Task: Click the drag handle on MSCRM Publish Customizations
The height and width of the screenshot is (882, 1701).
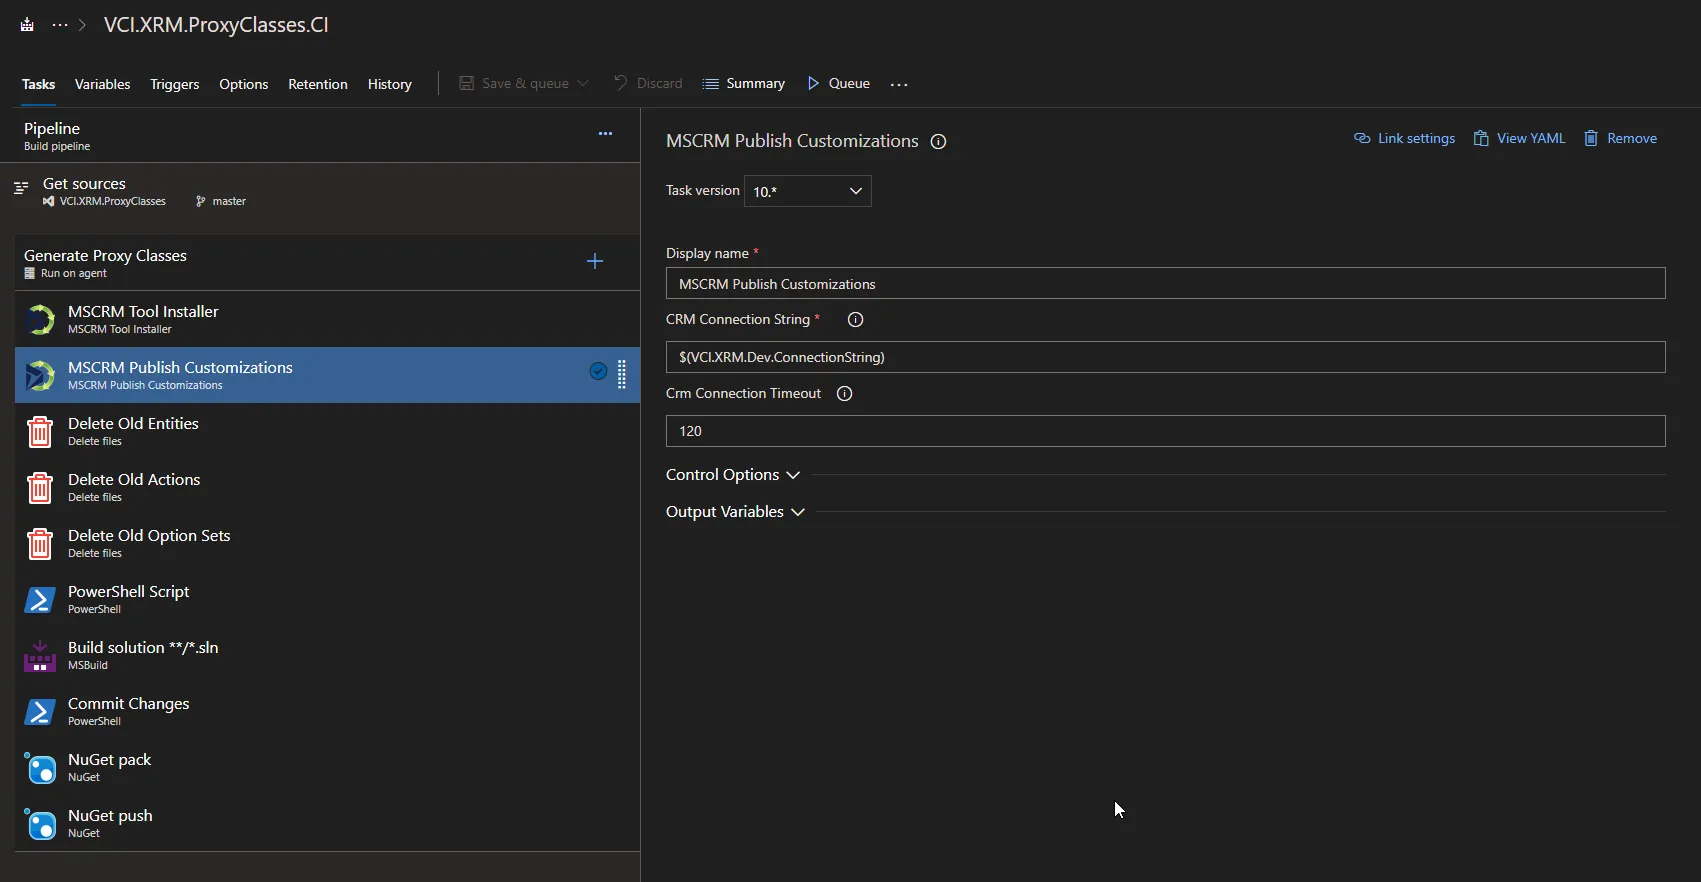Action: (x=622, y=374)
